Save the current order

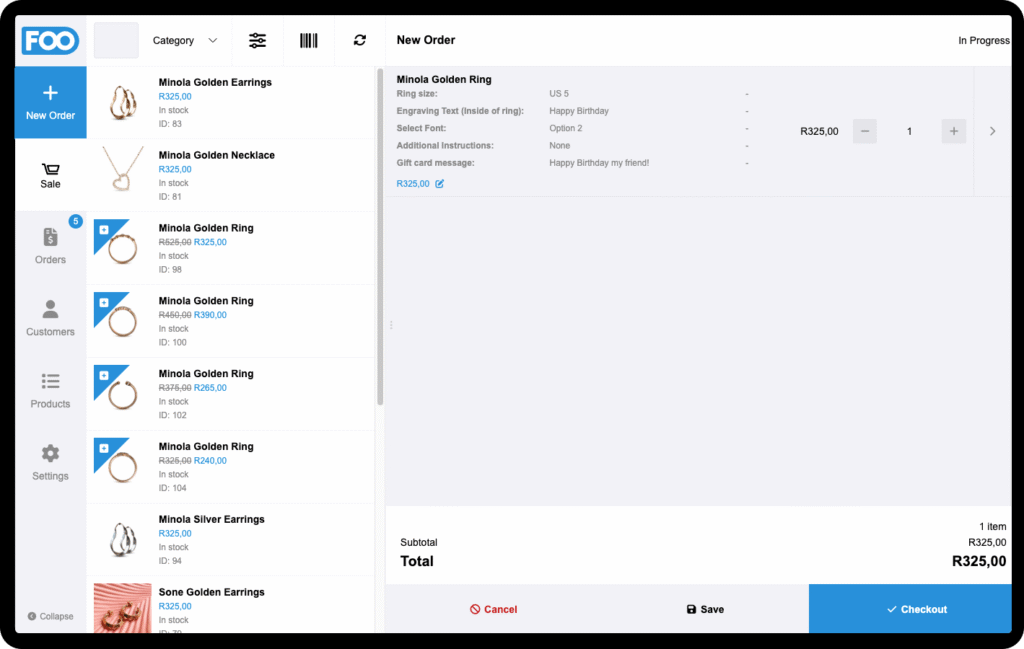tap(705, 609)
